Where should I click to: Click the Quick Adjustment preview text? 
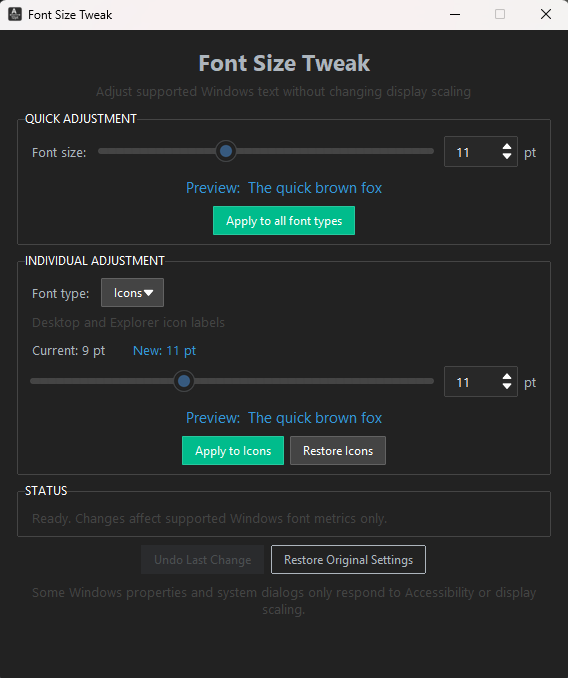(284, 188)
